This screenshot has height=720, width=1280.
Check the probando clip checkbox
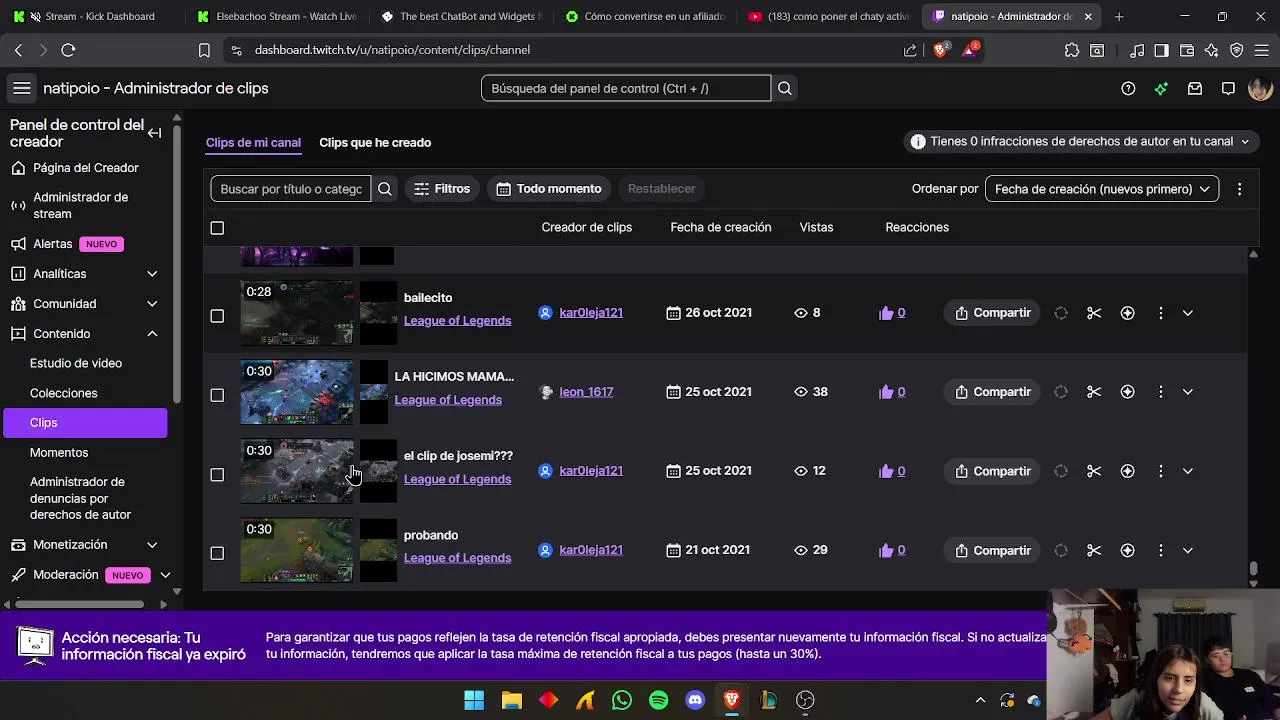217,553
